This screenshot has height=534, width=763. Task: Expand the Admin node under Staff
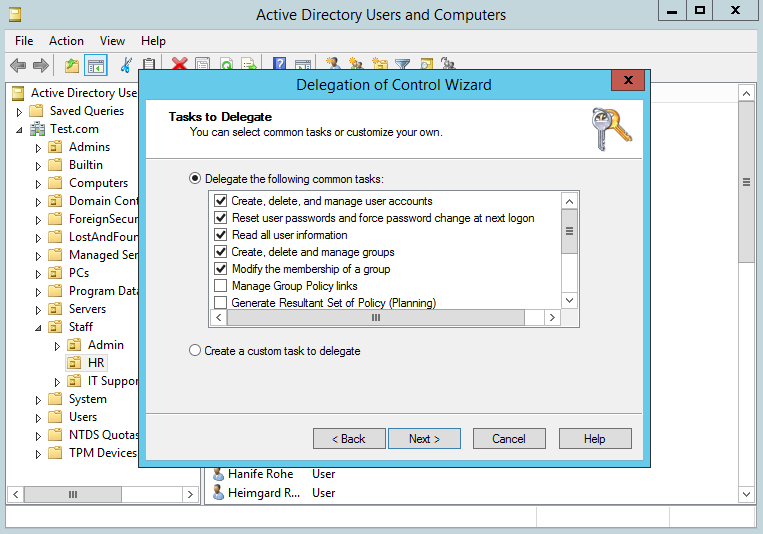(57, 346)
